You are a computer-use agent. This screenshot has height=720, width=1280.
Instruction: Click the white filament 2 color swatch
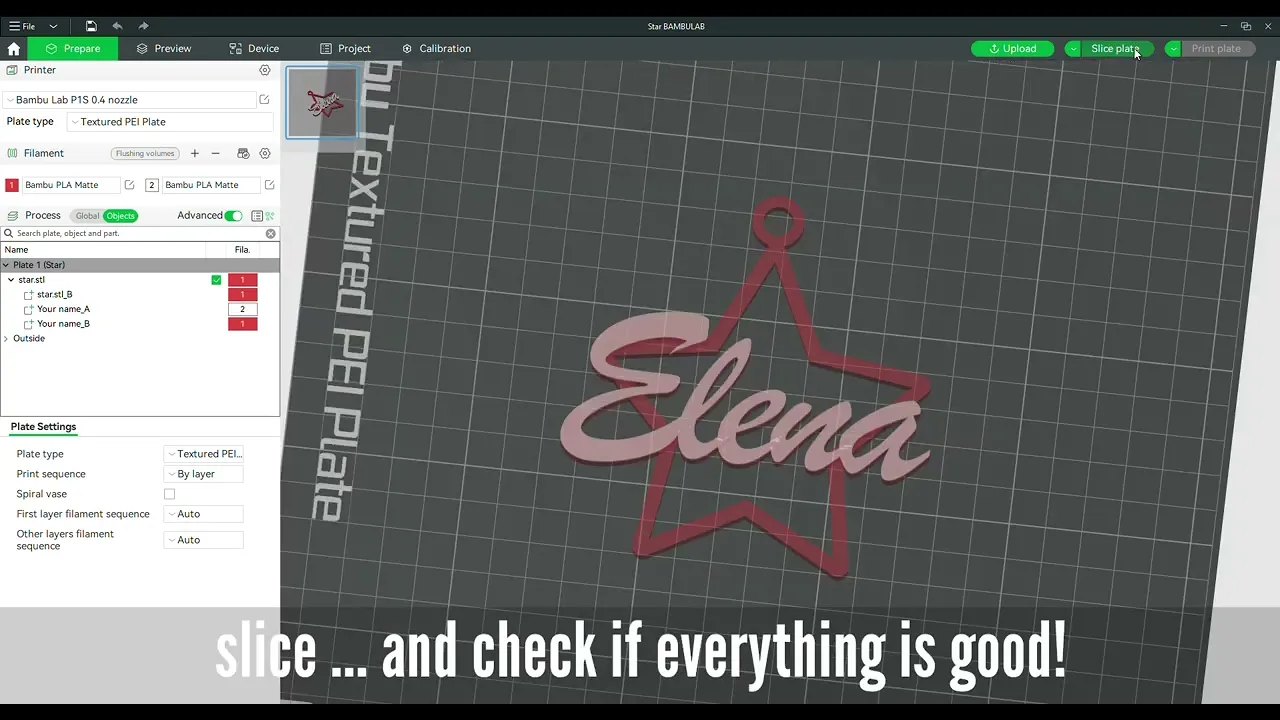click(152, 185)
